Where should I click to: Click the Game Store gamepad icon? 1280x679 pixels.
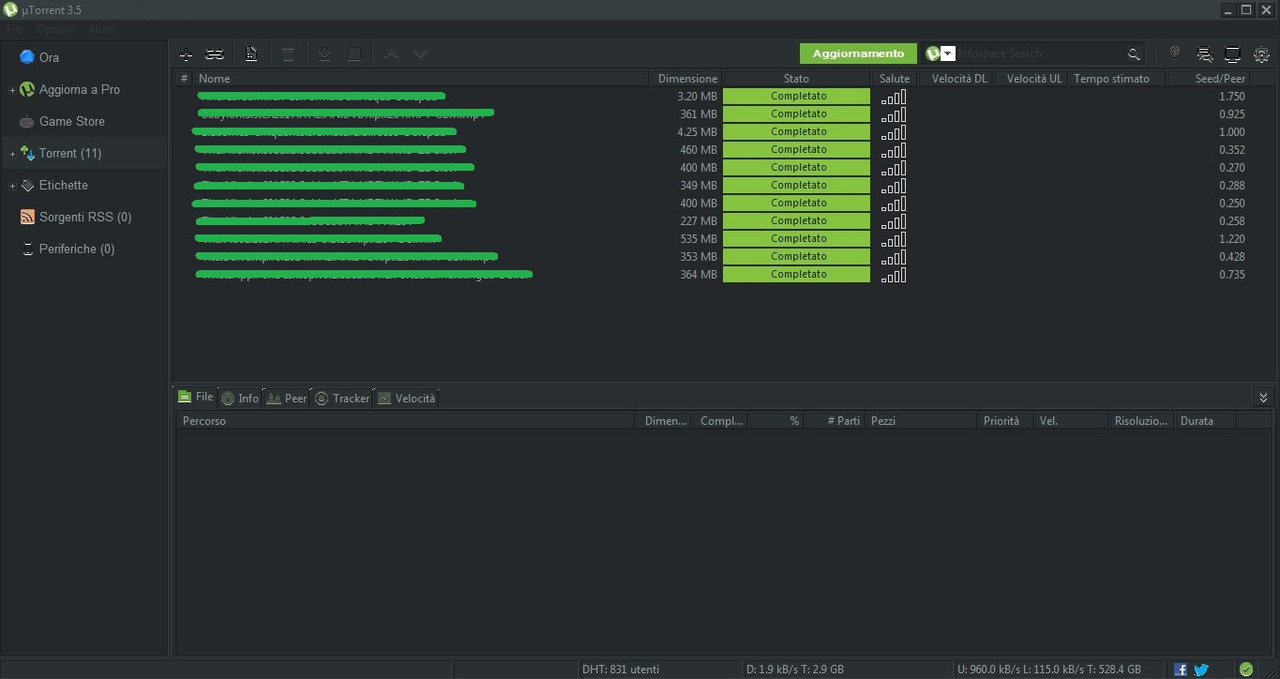[27, 122]
